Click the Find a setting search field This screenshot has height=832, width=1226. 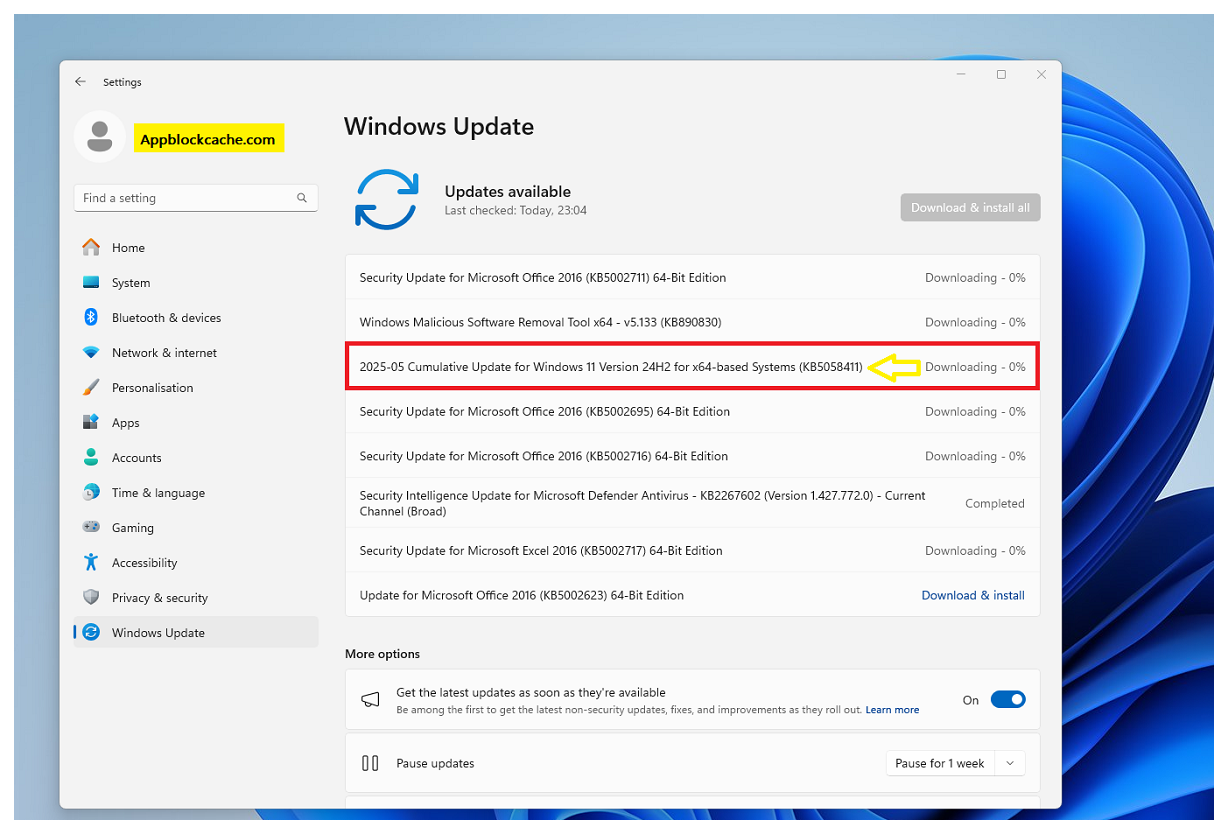(185, 198)
